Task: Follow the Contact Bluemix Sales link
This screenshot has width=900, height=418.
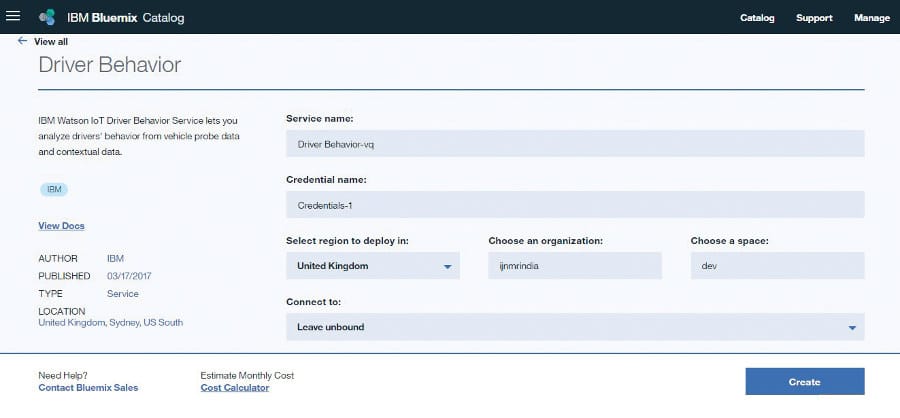Action: click(88, 387)
